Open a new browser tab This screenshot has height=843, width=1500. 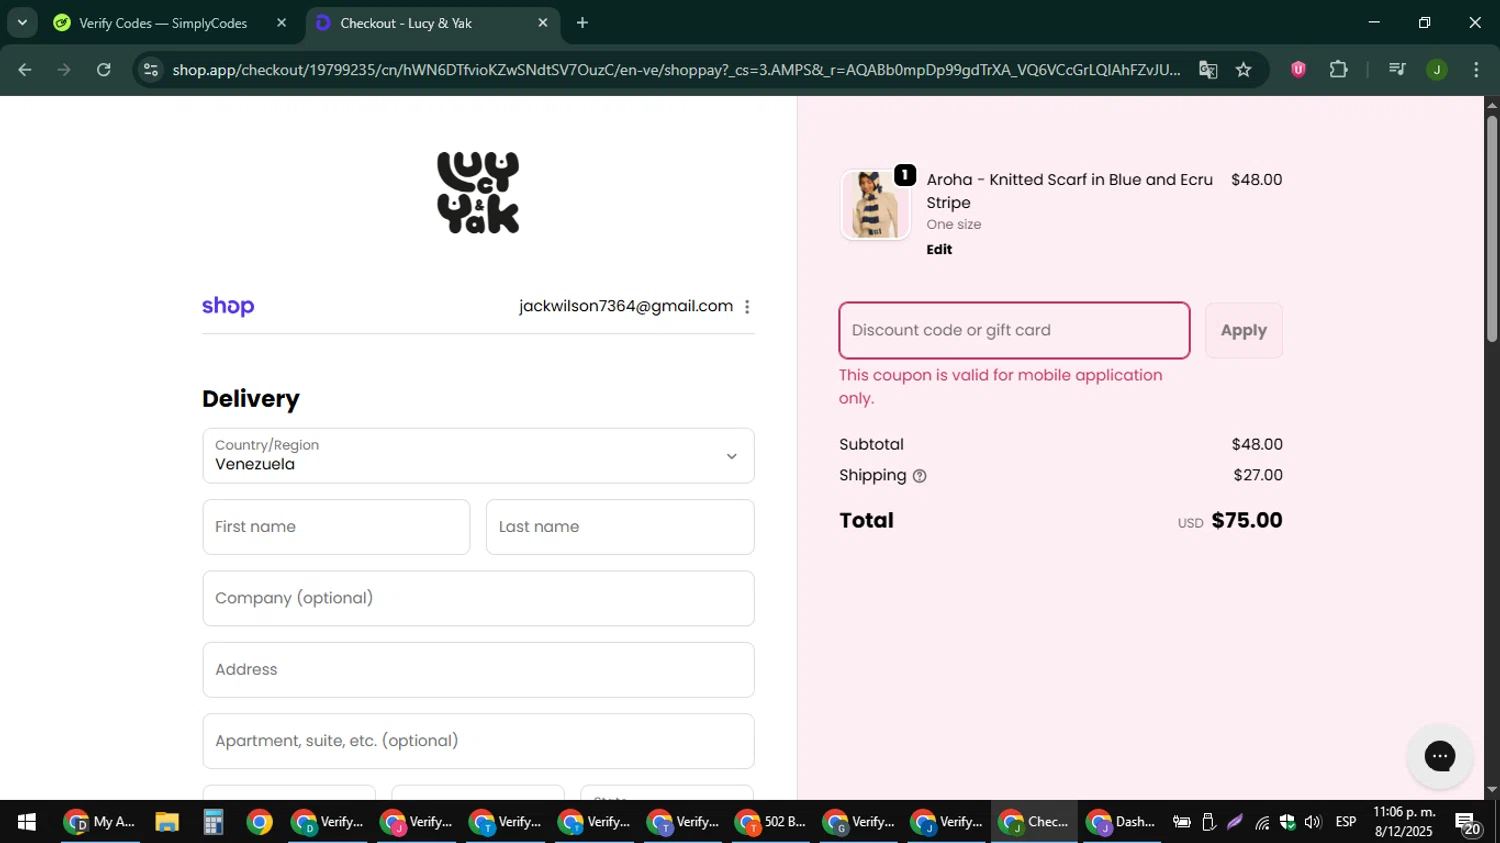pos(582,23)
